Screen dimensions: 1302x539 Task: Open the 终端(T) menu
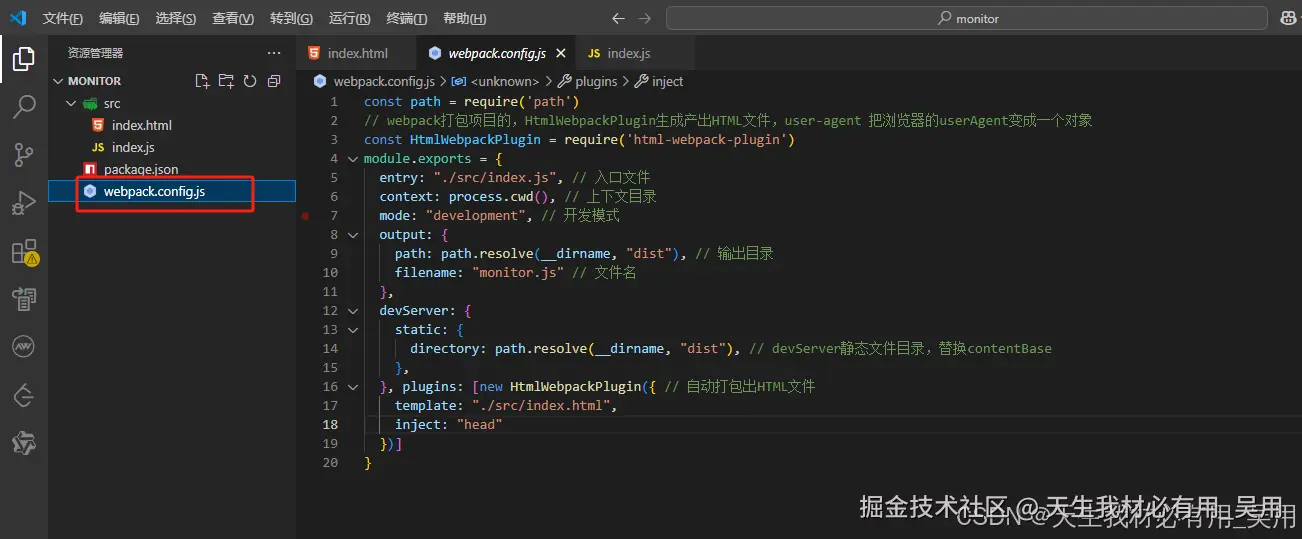click(x=407, y=19)
